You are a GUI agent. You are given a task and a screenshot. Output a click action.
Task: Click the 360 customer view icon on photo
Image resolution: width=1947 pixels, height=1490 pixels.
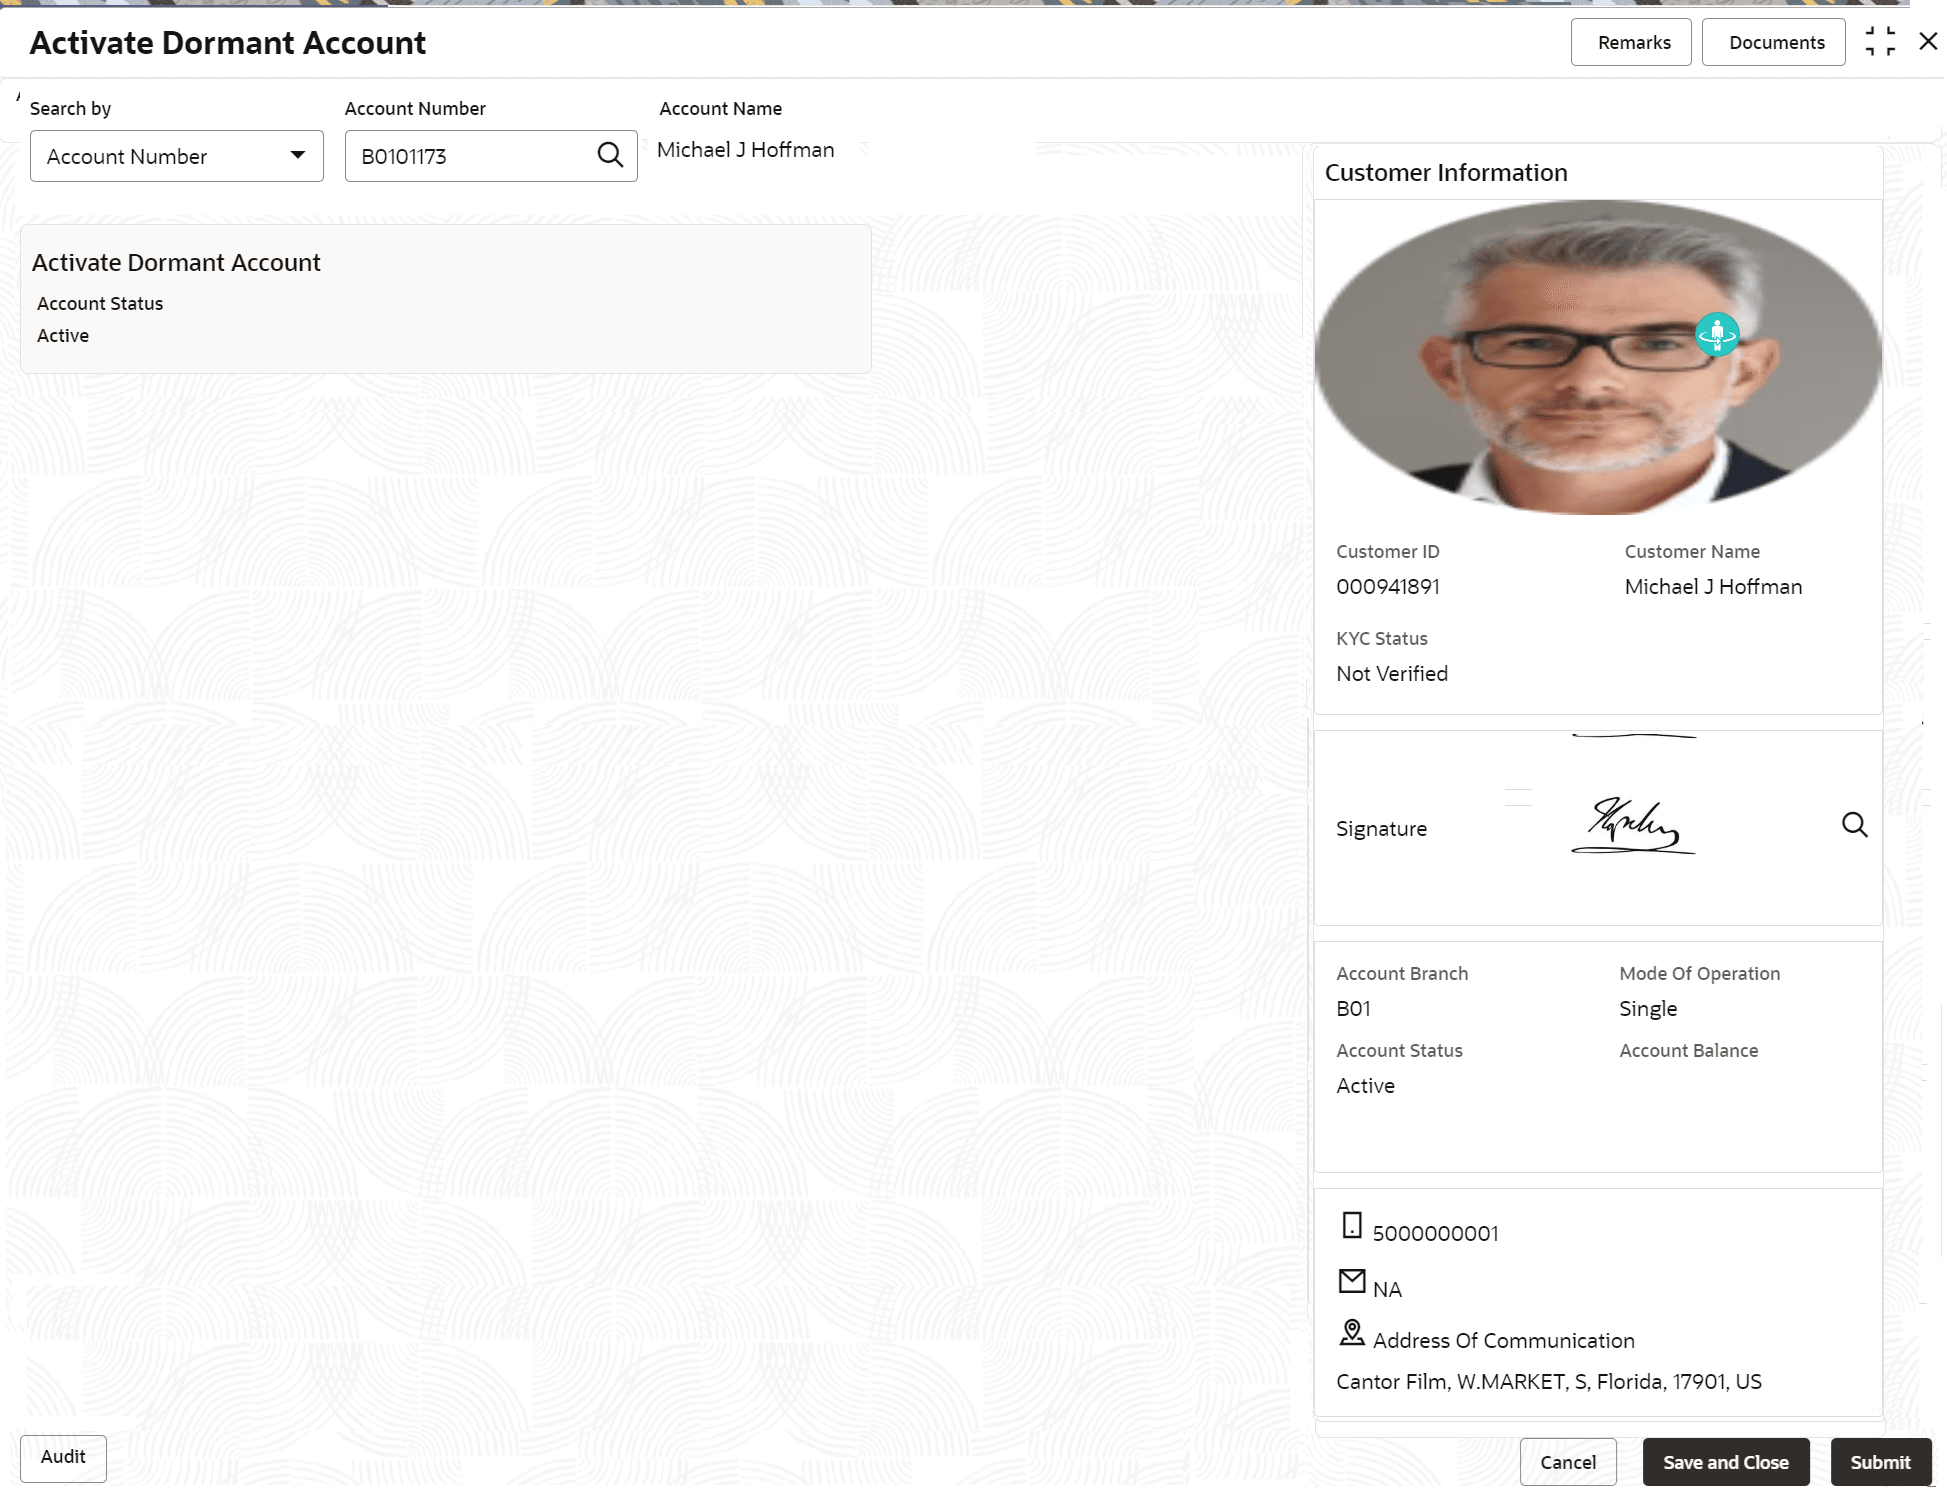(1716, 334)
